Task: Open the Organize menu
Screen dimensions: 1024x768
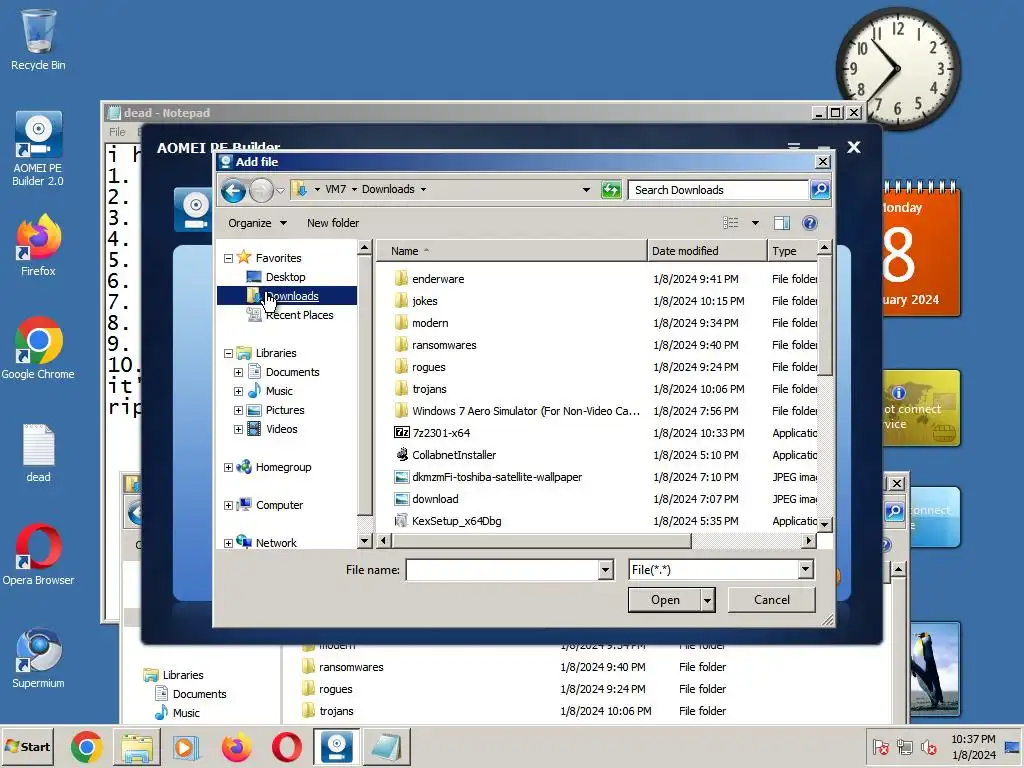Action: point(257,223)
